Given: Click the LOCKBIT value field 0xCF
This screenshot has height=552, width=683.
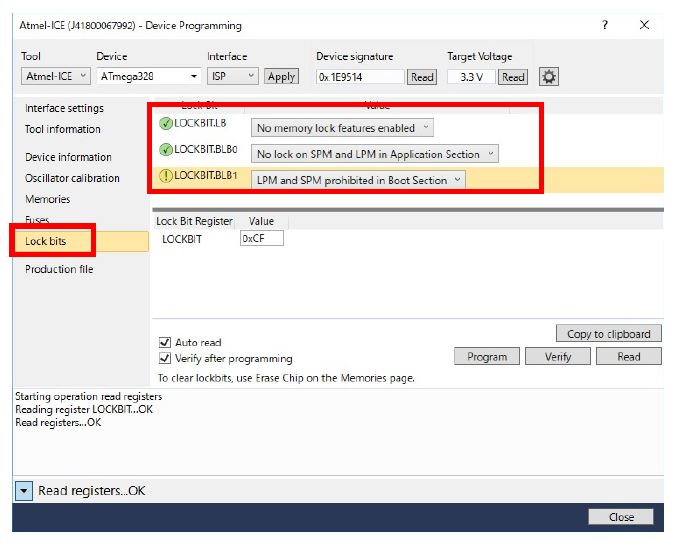Looking at the screenshot, I should (x=261, y=238).
